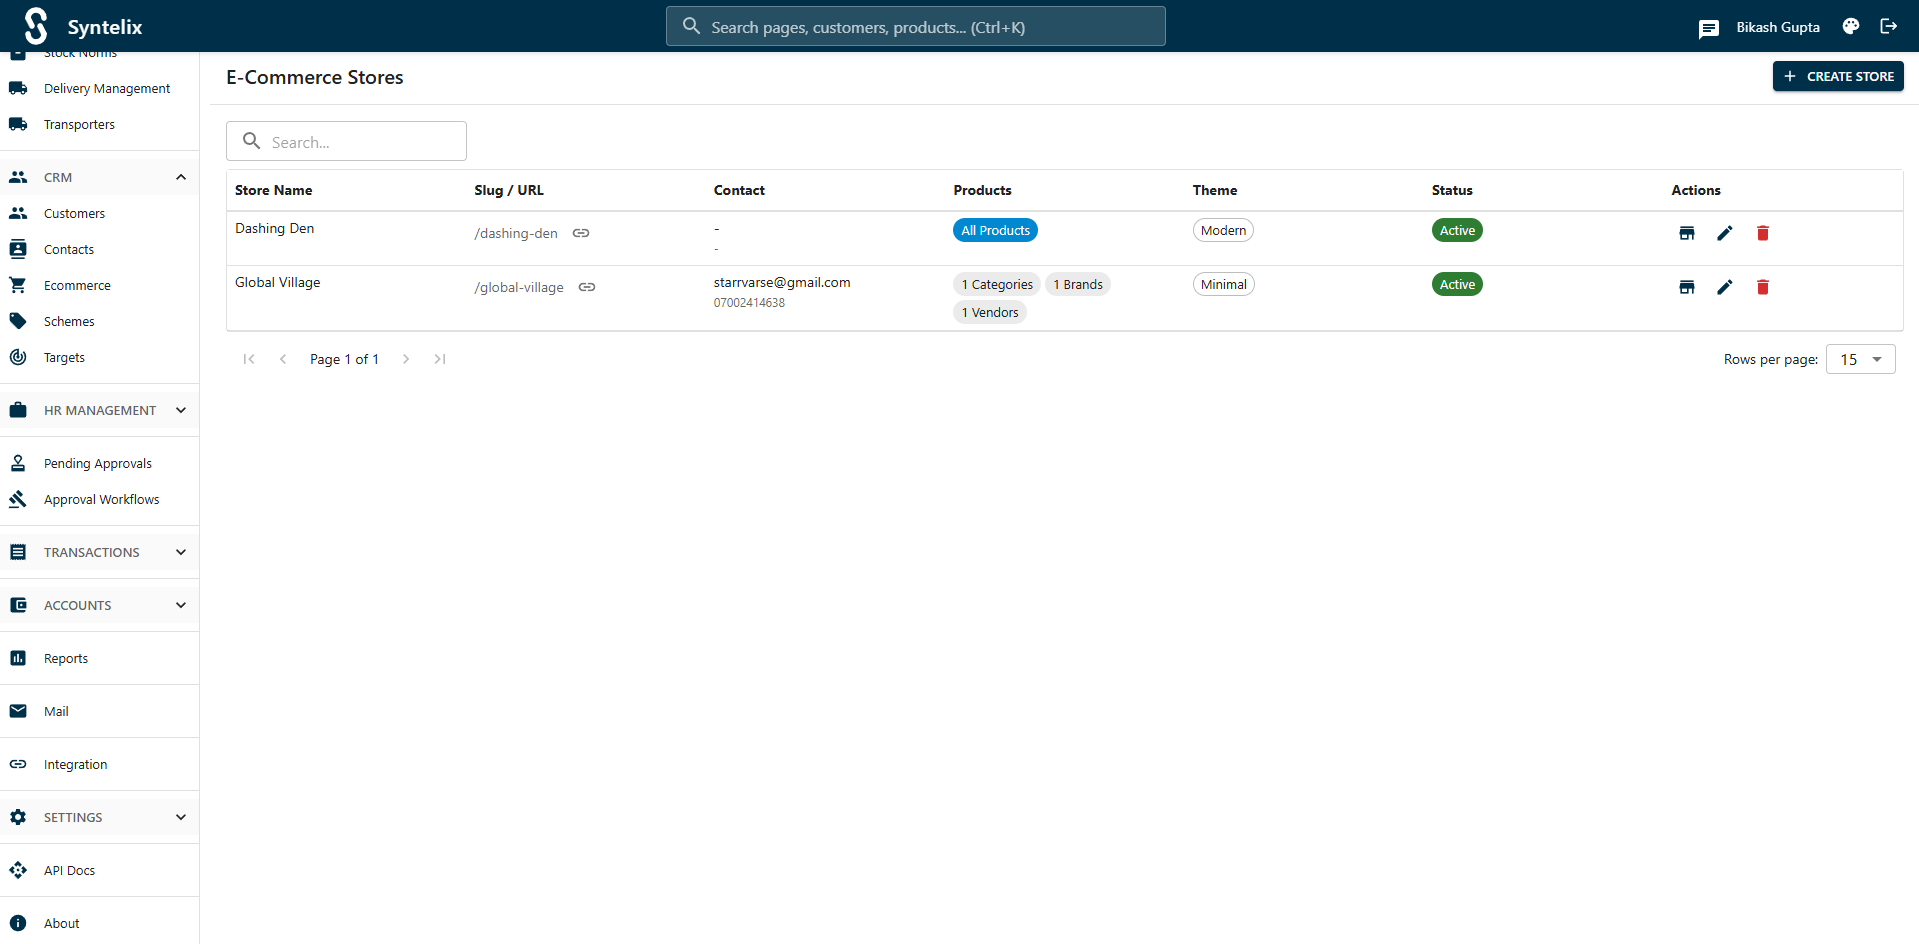Open the chat messages icon
The height and width of the screenshot is (944, 1919).
pyautogui.click(x=1708, y=28)
